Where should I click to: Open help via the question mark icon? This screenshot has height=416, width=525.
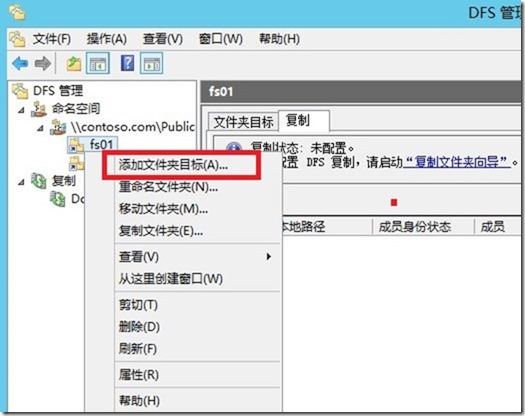[x=128, y=63]
